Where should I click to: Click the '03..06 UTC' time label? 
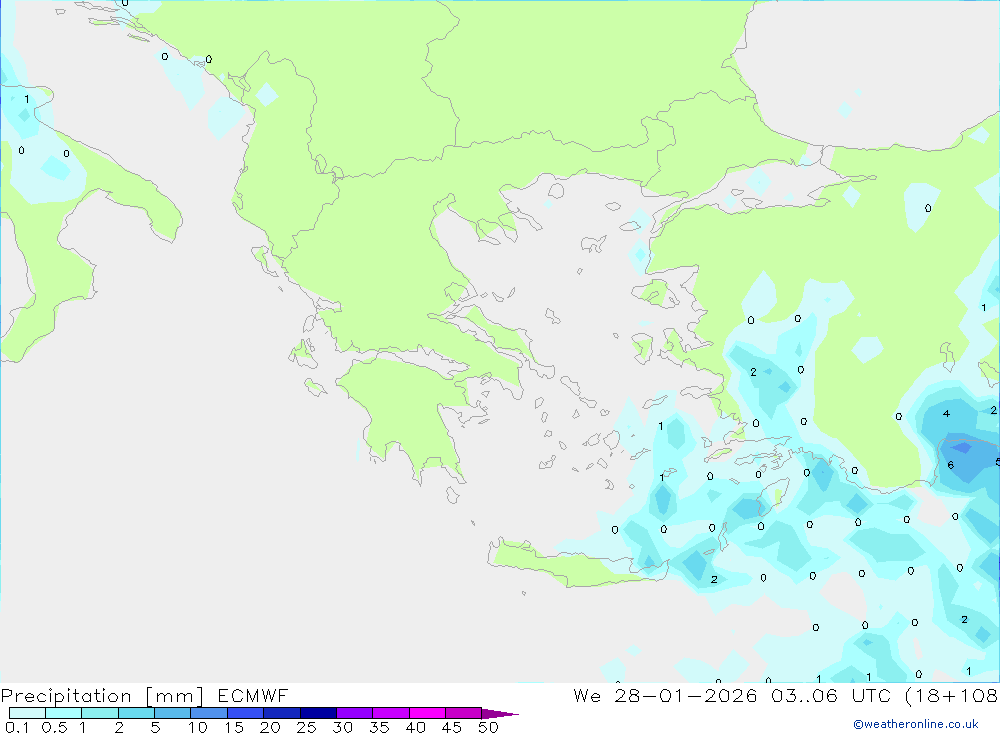(830, 695)
